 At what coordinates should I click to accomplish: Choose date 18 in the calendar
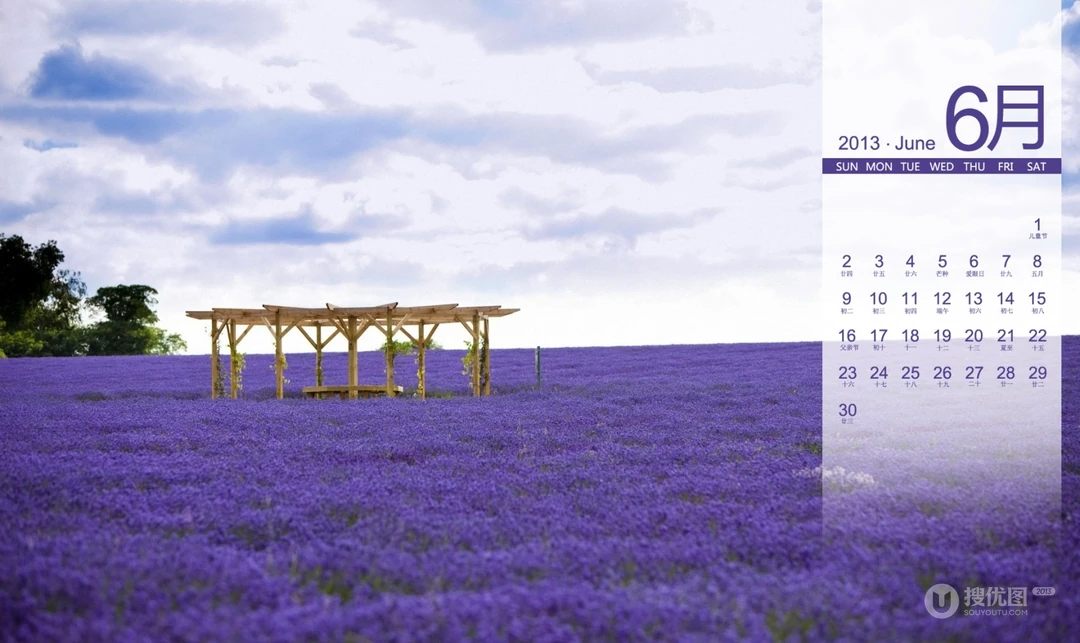click(910, 339)
